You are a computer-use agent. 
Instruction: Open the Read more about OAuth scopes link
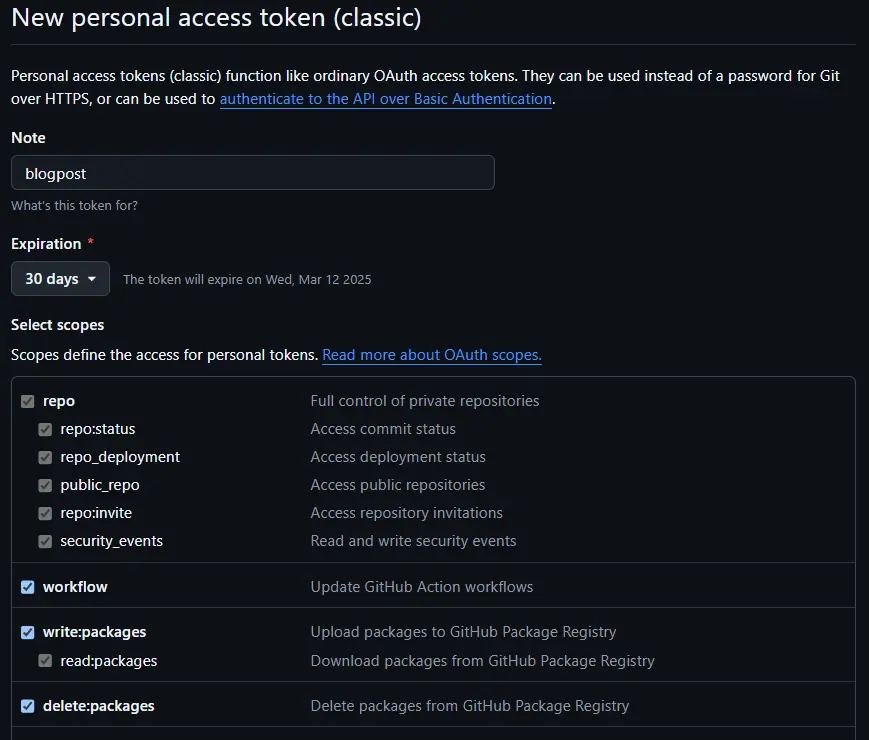tap(432, 355)
